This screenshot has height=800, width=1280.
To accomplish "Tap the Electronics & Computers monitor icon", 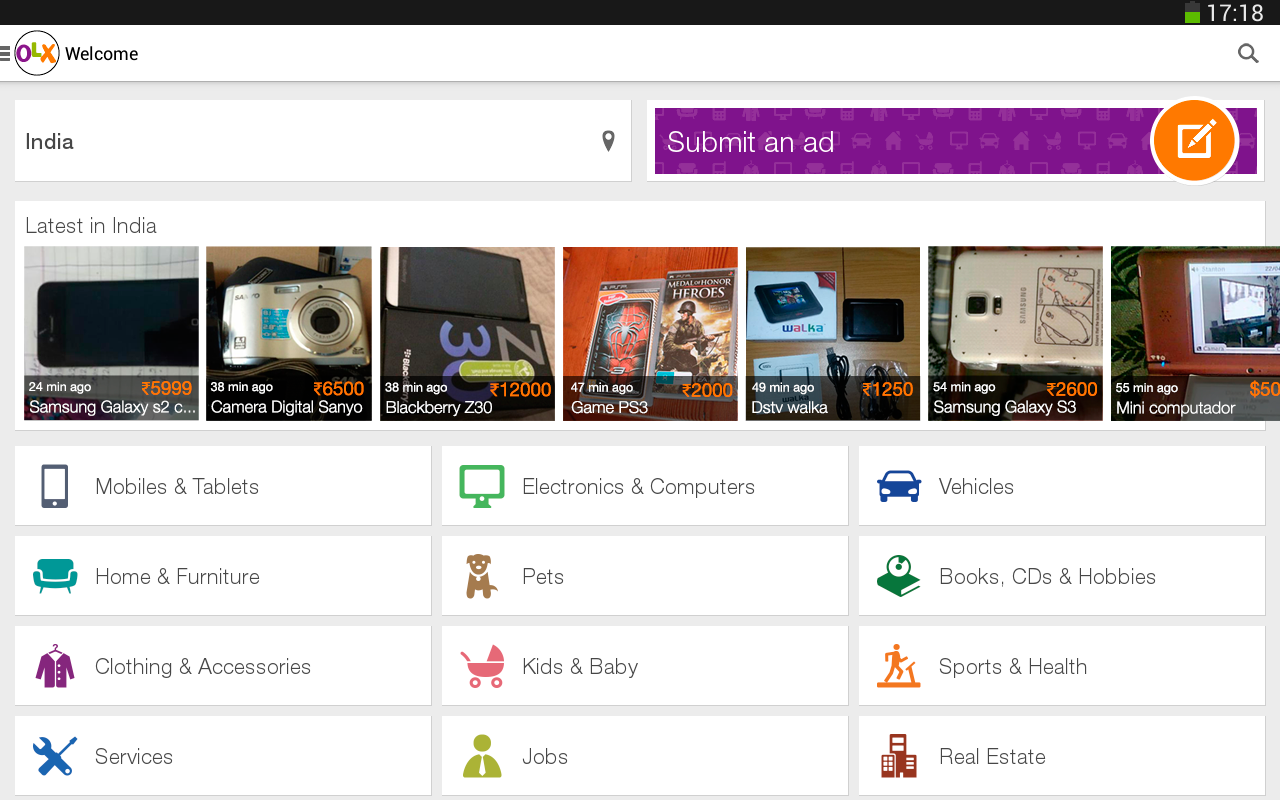I will coord(482,486).
